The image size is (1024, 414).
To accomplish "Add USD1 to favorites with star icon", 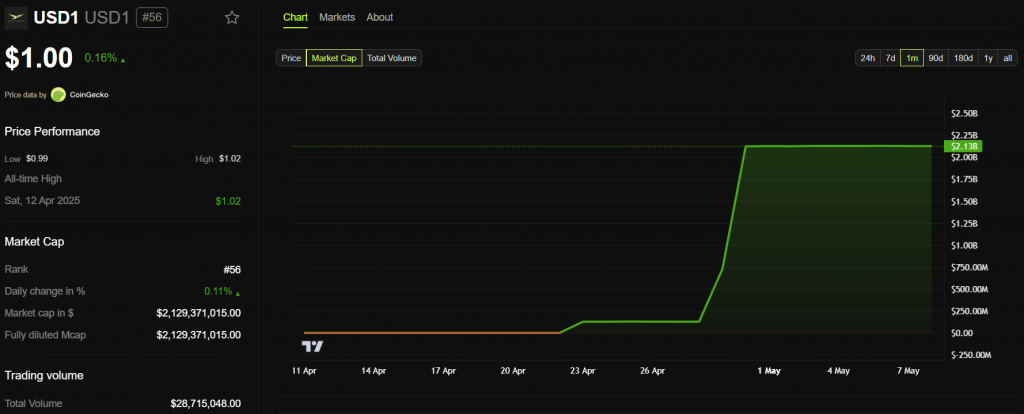I will [232, 18].
